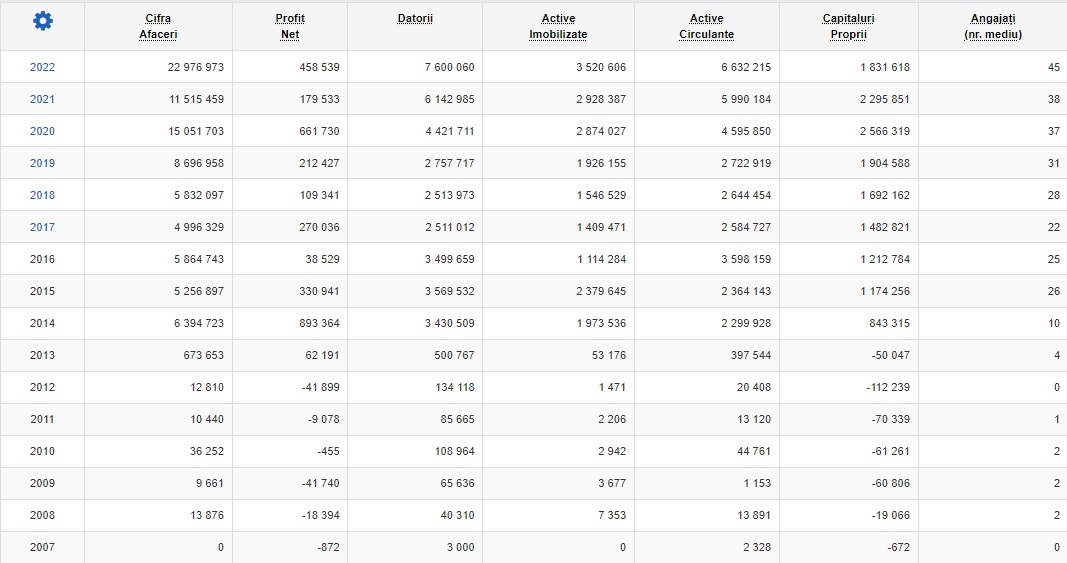Open the 2022 year link

[42, 67]
